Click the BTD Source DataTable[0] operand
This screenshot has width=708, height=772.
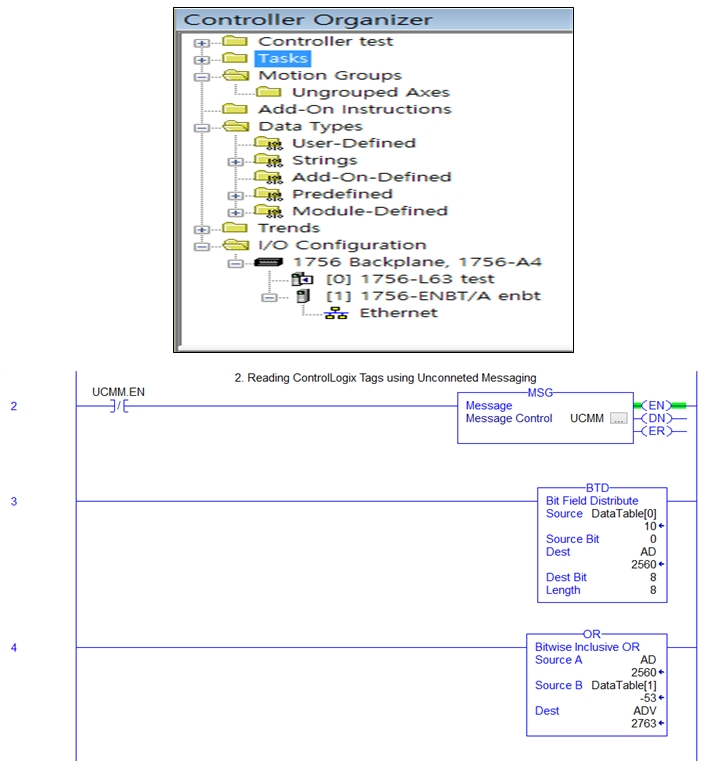point(624,514)
